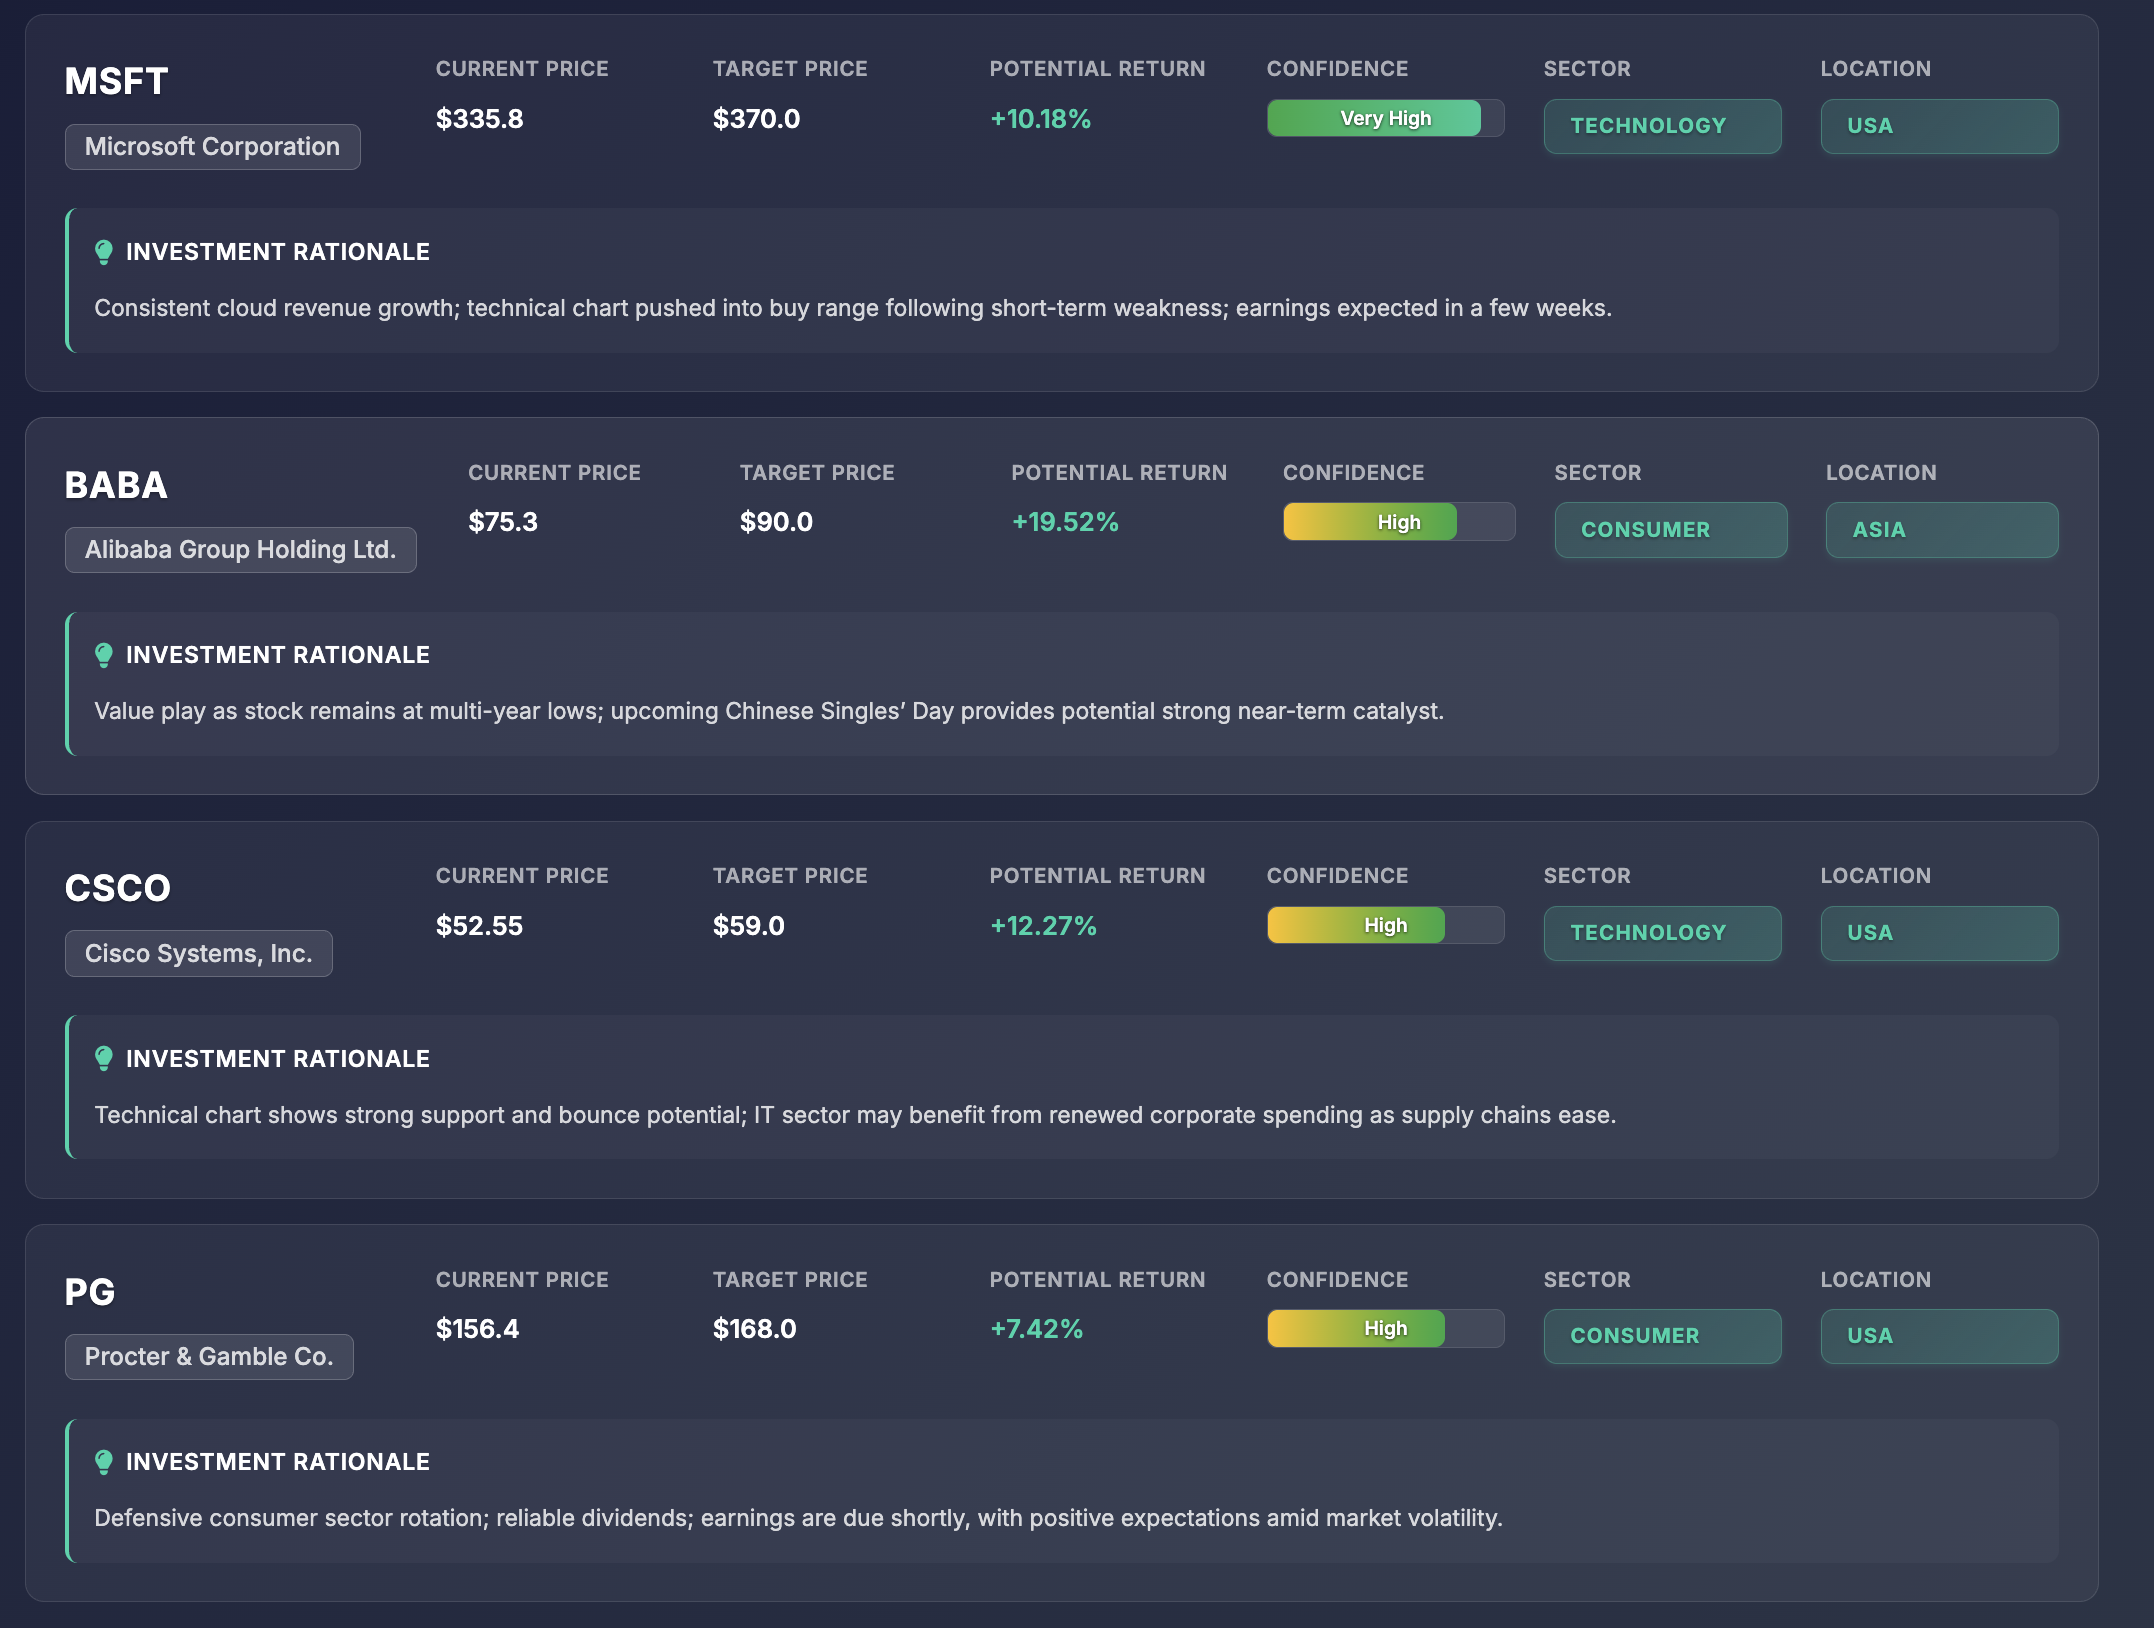Image resolution: width=2154 pixels, height=1628 pixels.
Task: Click the +19.52% potential return for BABA
Action: [1064, 521]
